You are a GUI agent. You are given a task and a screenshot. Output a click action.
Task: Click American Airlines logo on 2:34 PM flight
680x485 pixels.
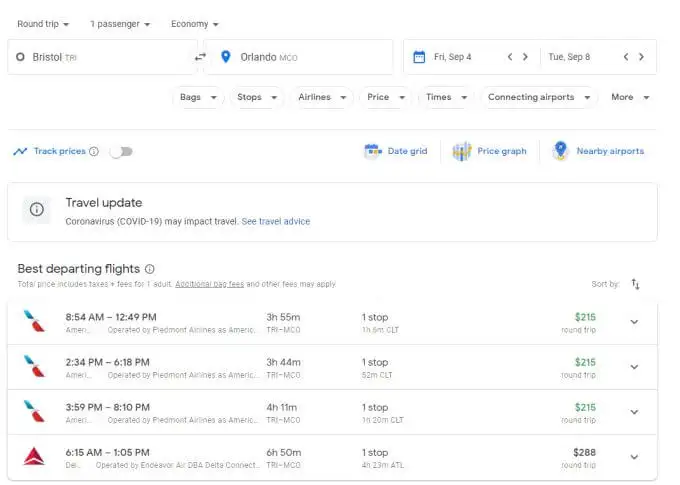pos(34,366)
